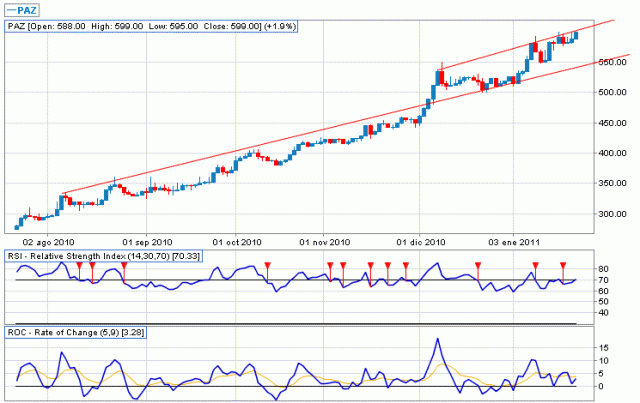
Task: Click the 80 level on RSI axis
Action: point(603,269)
